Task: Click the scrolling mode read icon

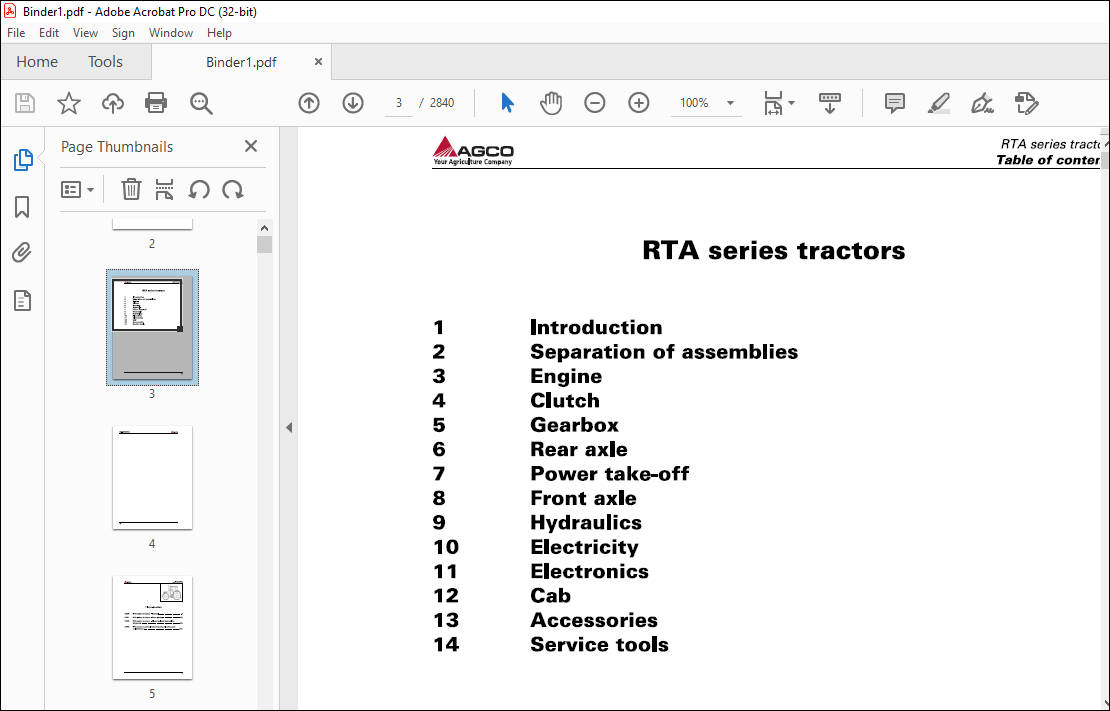Action: pyautogui.click(x=830, y=103)
